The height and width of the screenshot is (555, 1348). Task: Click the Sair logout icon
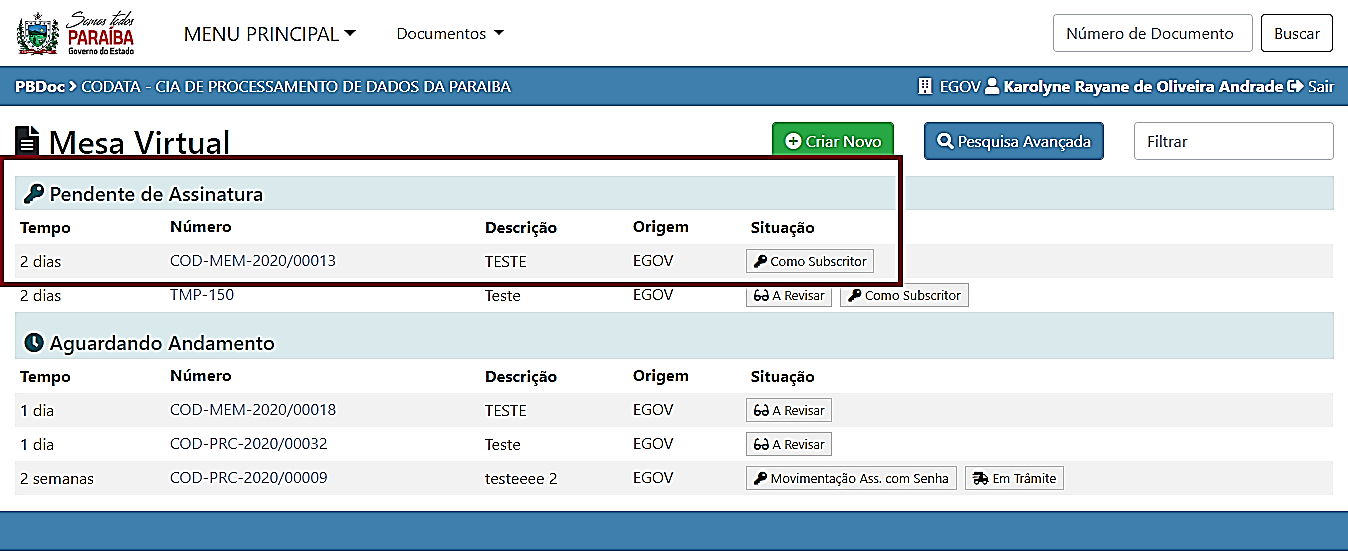[x=1296, y=87]
